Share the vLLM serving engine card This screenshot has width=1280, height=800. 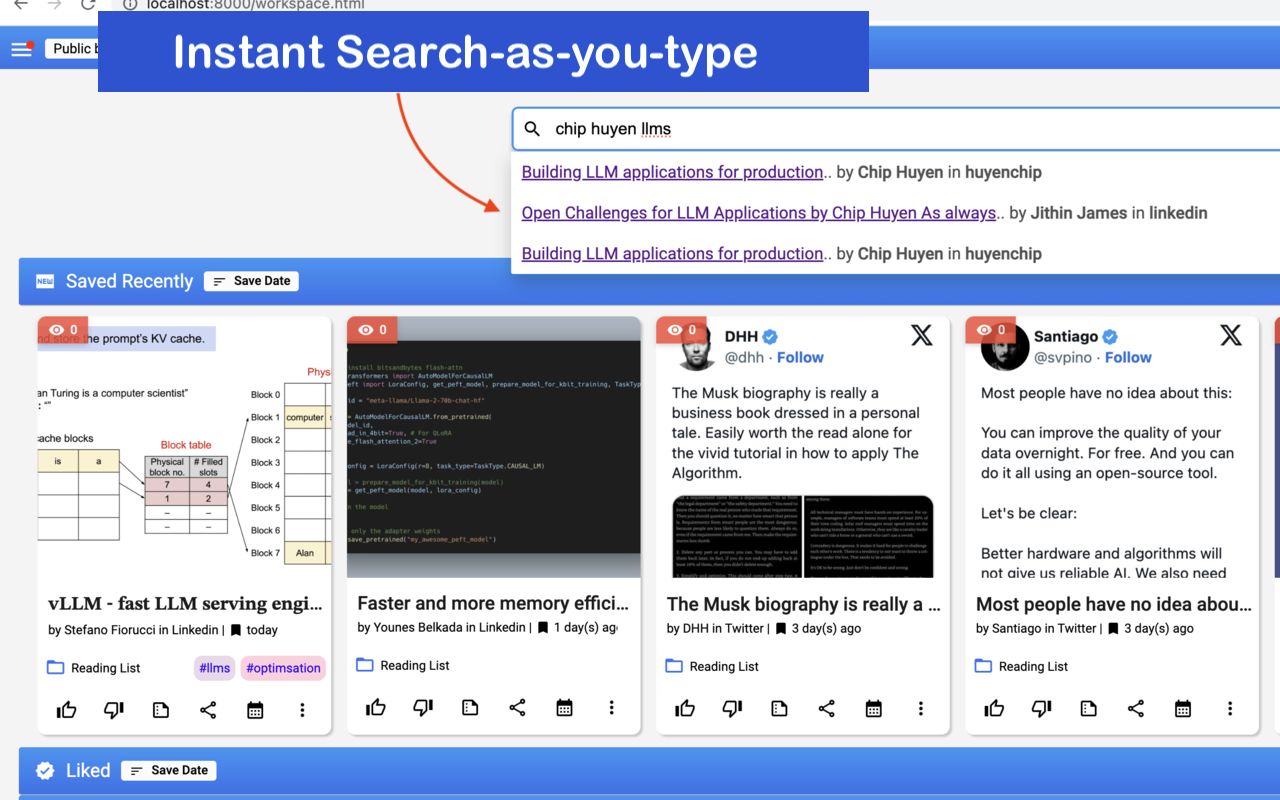[208, 710]
